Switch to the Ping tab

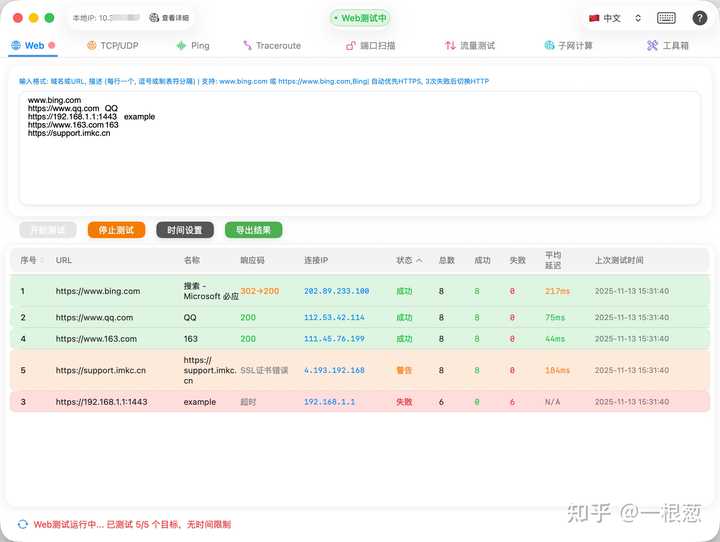(x=193, y=45)
